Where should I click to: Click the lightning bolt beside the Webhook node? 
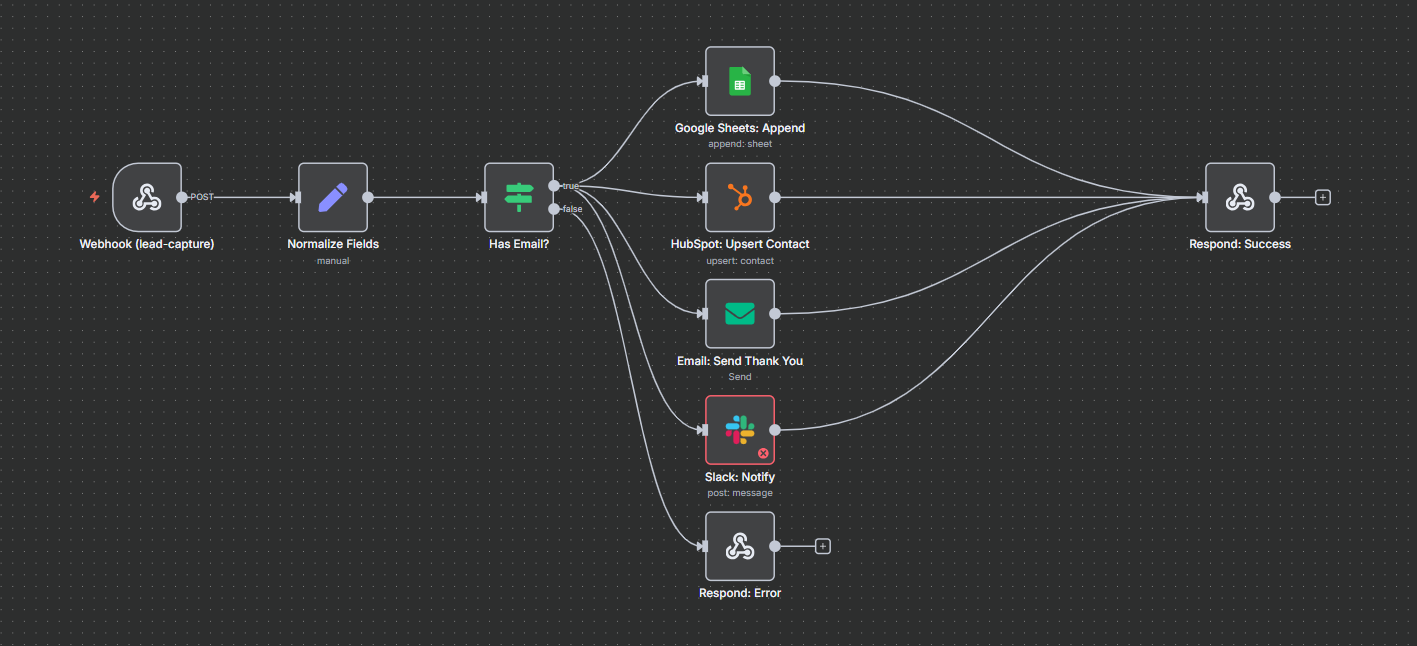[x=93, y=197]
